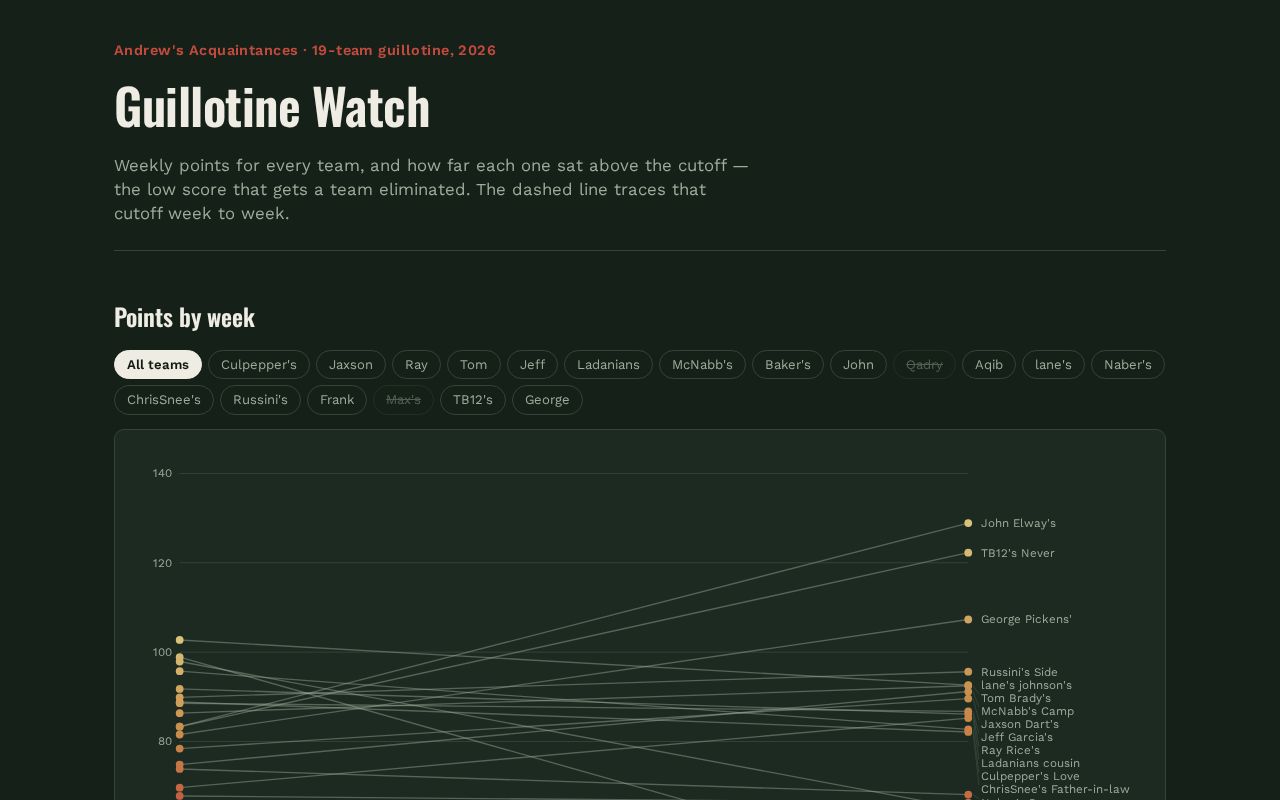Click McNabb's Camp chart label

pyautogui.click(x=1027, y=711)
